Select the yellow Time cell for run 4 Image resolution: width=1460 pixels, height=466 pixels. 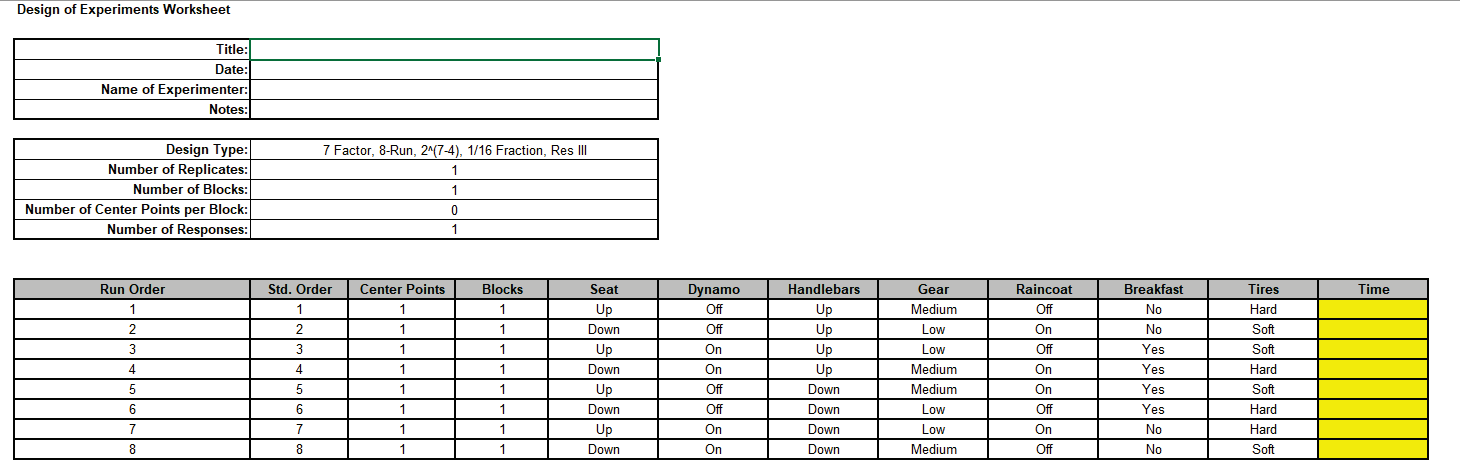[1373, 369]
